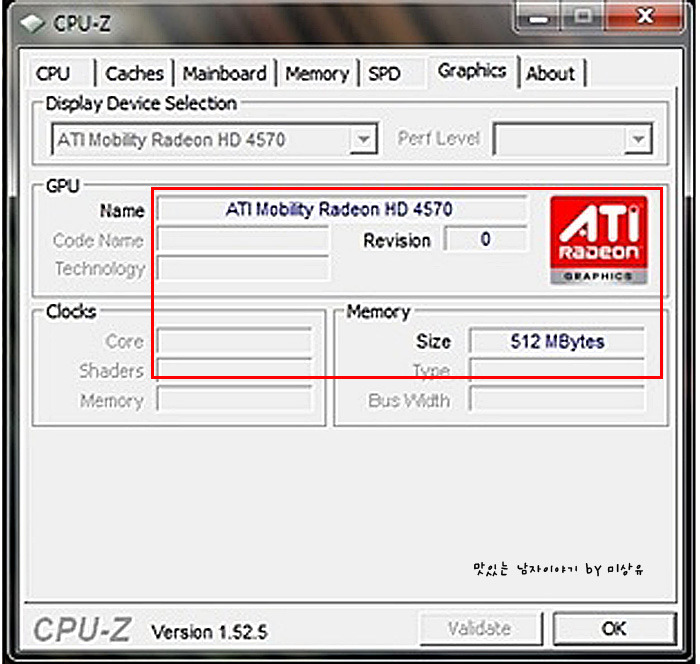Click the Bus Width label
The height and width of the screenshot is (664, 700).
408,401
